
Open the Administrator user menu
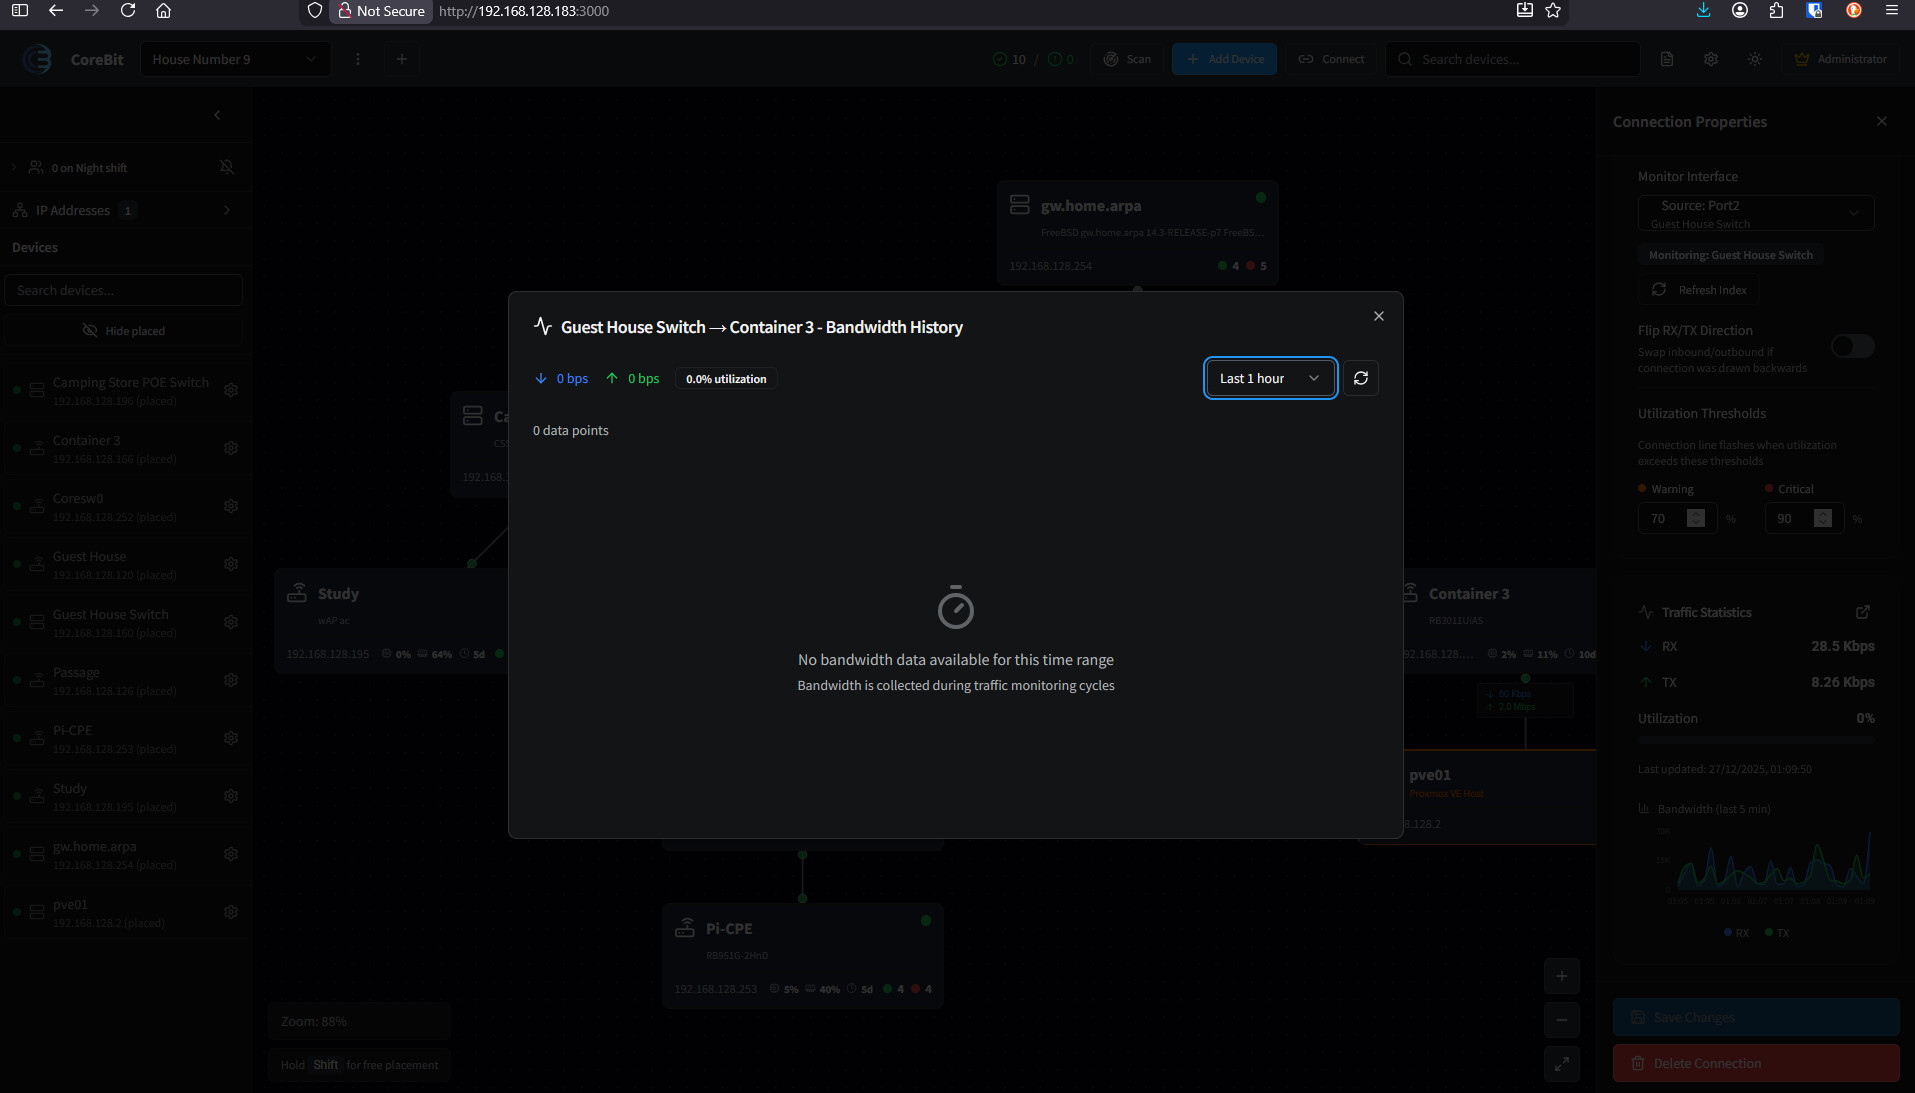pos(1841,59)
